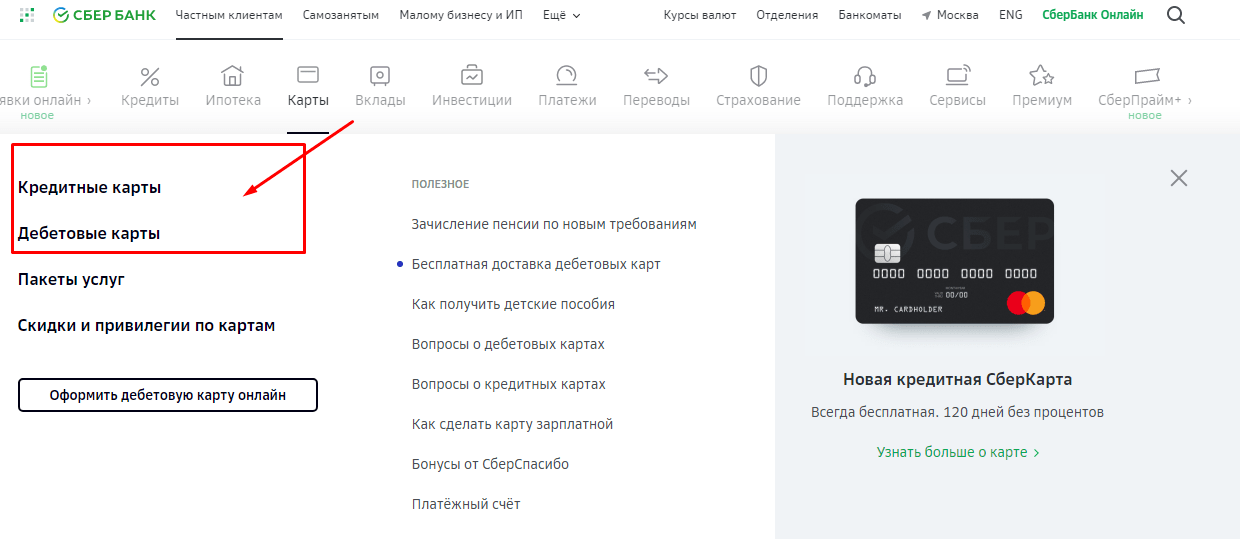Close the cards menu with the X
This screenshot has width=1240, height=539.
pyautogui.click(x=1179, y=178)
